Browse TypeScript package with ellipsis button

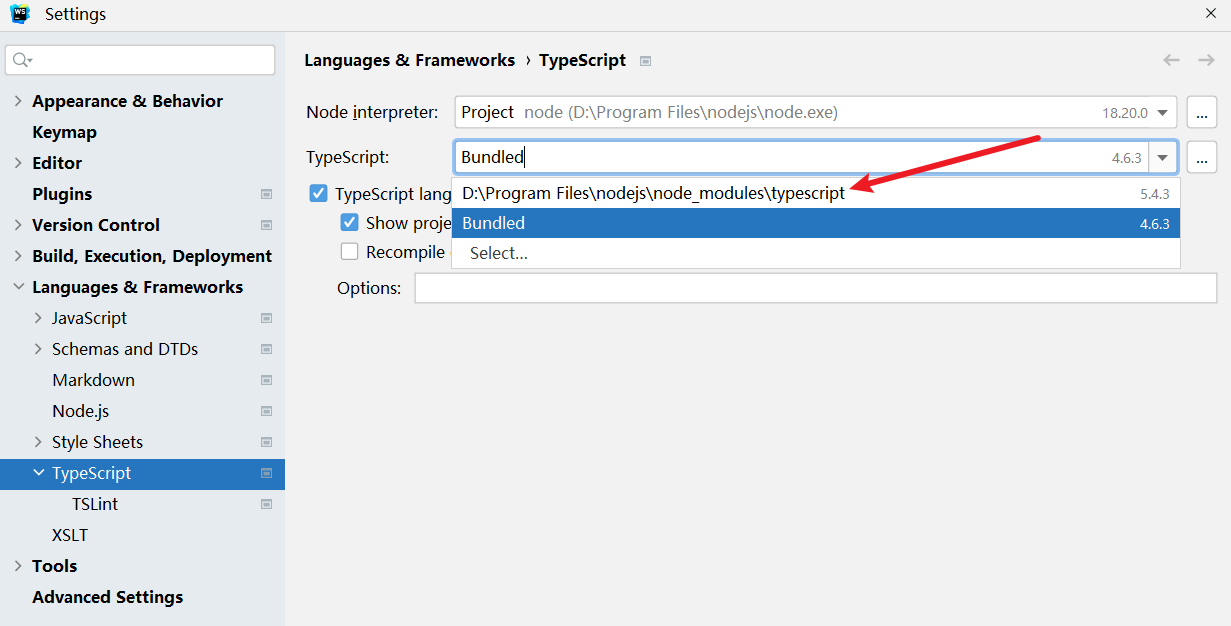tap(1202, 158)
